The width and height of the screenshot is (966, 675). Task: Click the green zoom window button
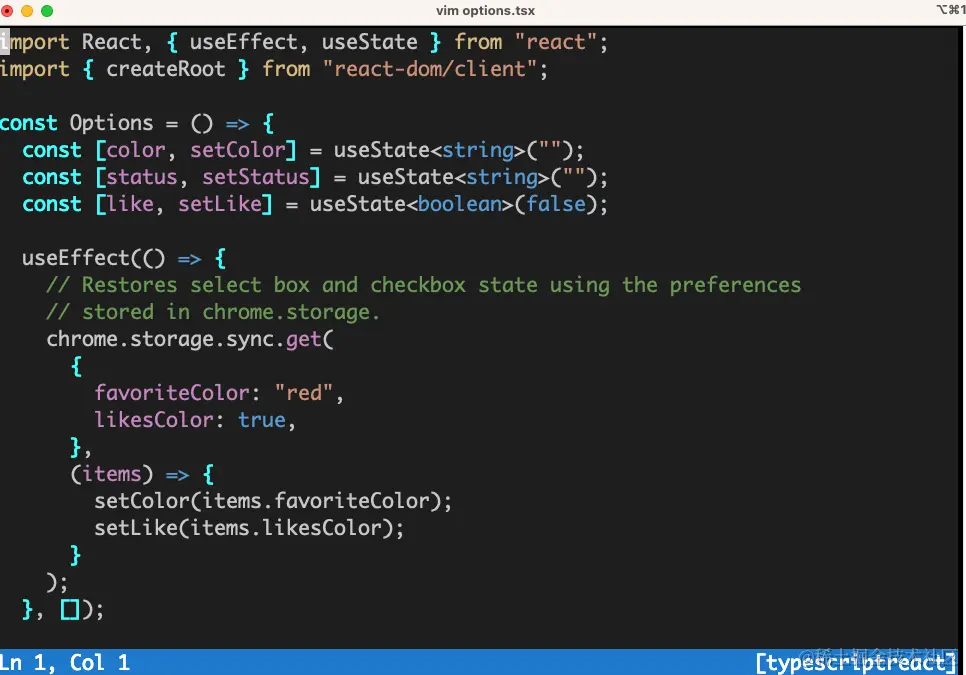(47, 10)
